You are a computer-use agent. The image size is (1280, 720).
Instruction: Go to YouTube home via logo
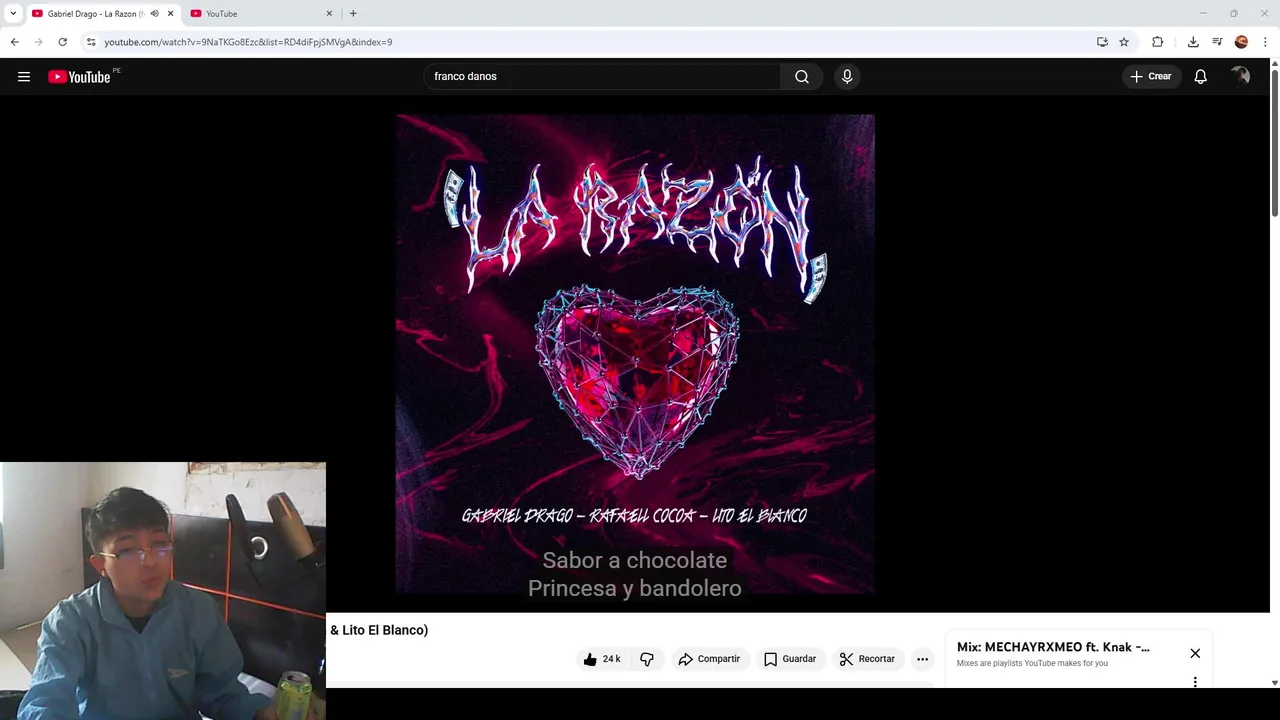click(79, 77)
